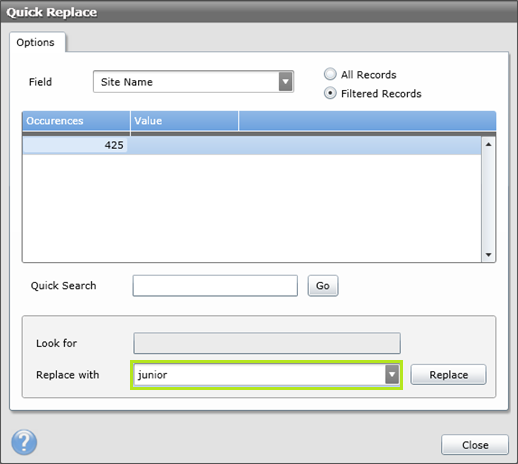Image resolution: width=518 pixels, height=464 pixels.
Task: Select the All Records radio button
Action: tap(330, 74)
